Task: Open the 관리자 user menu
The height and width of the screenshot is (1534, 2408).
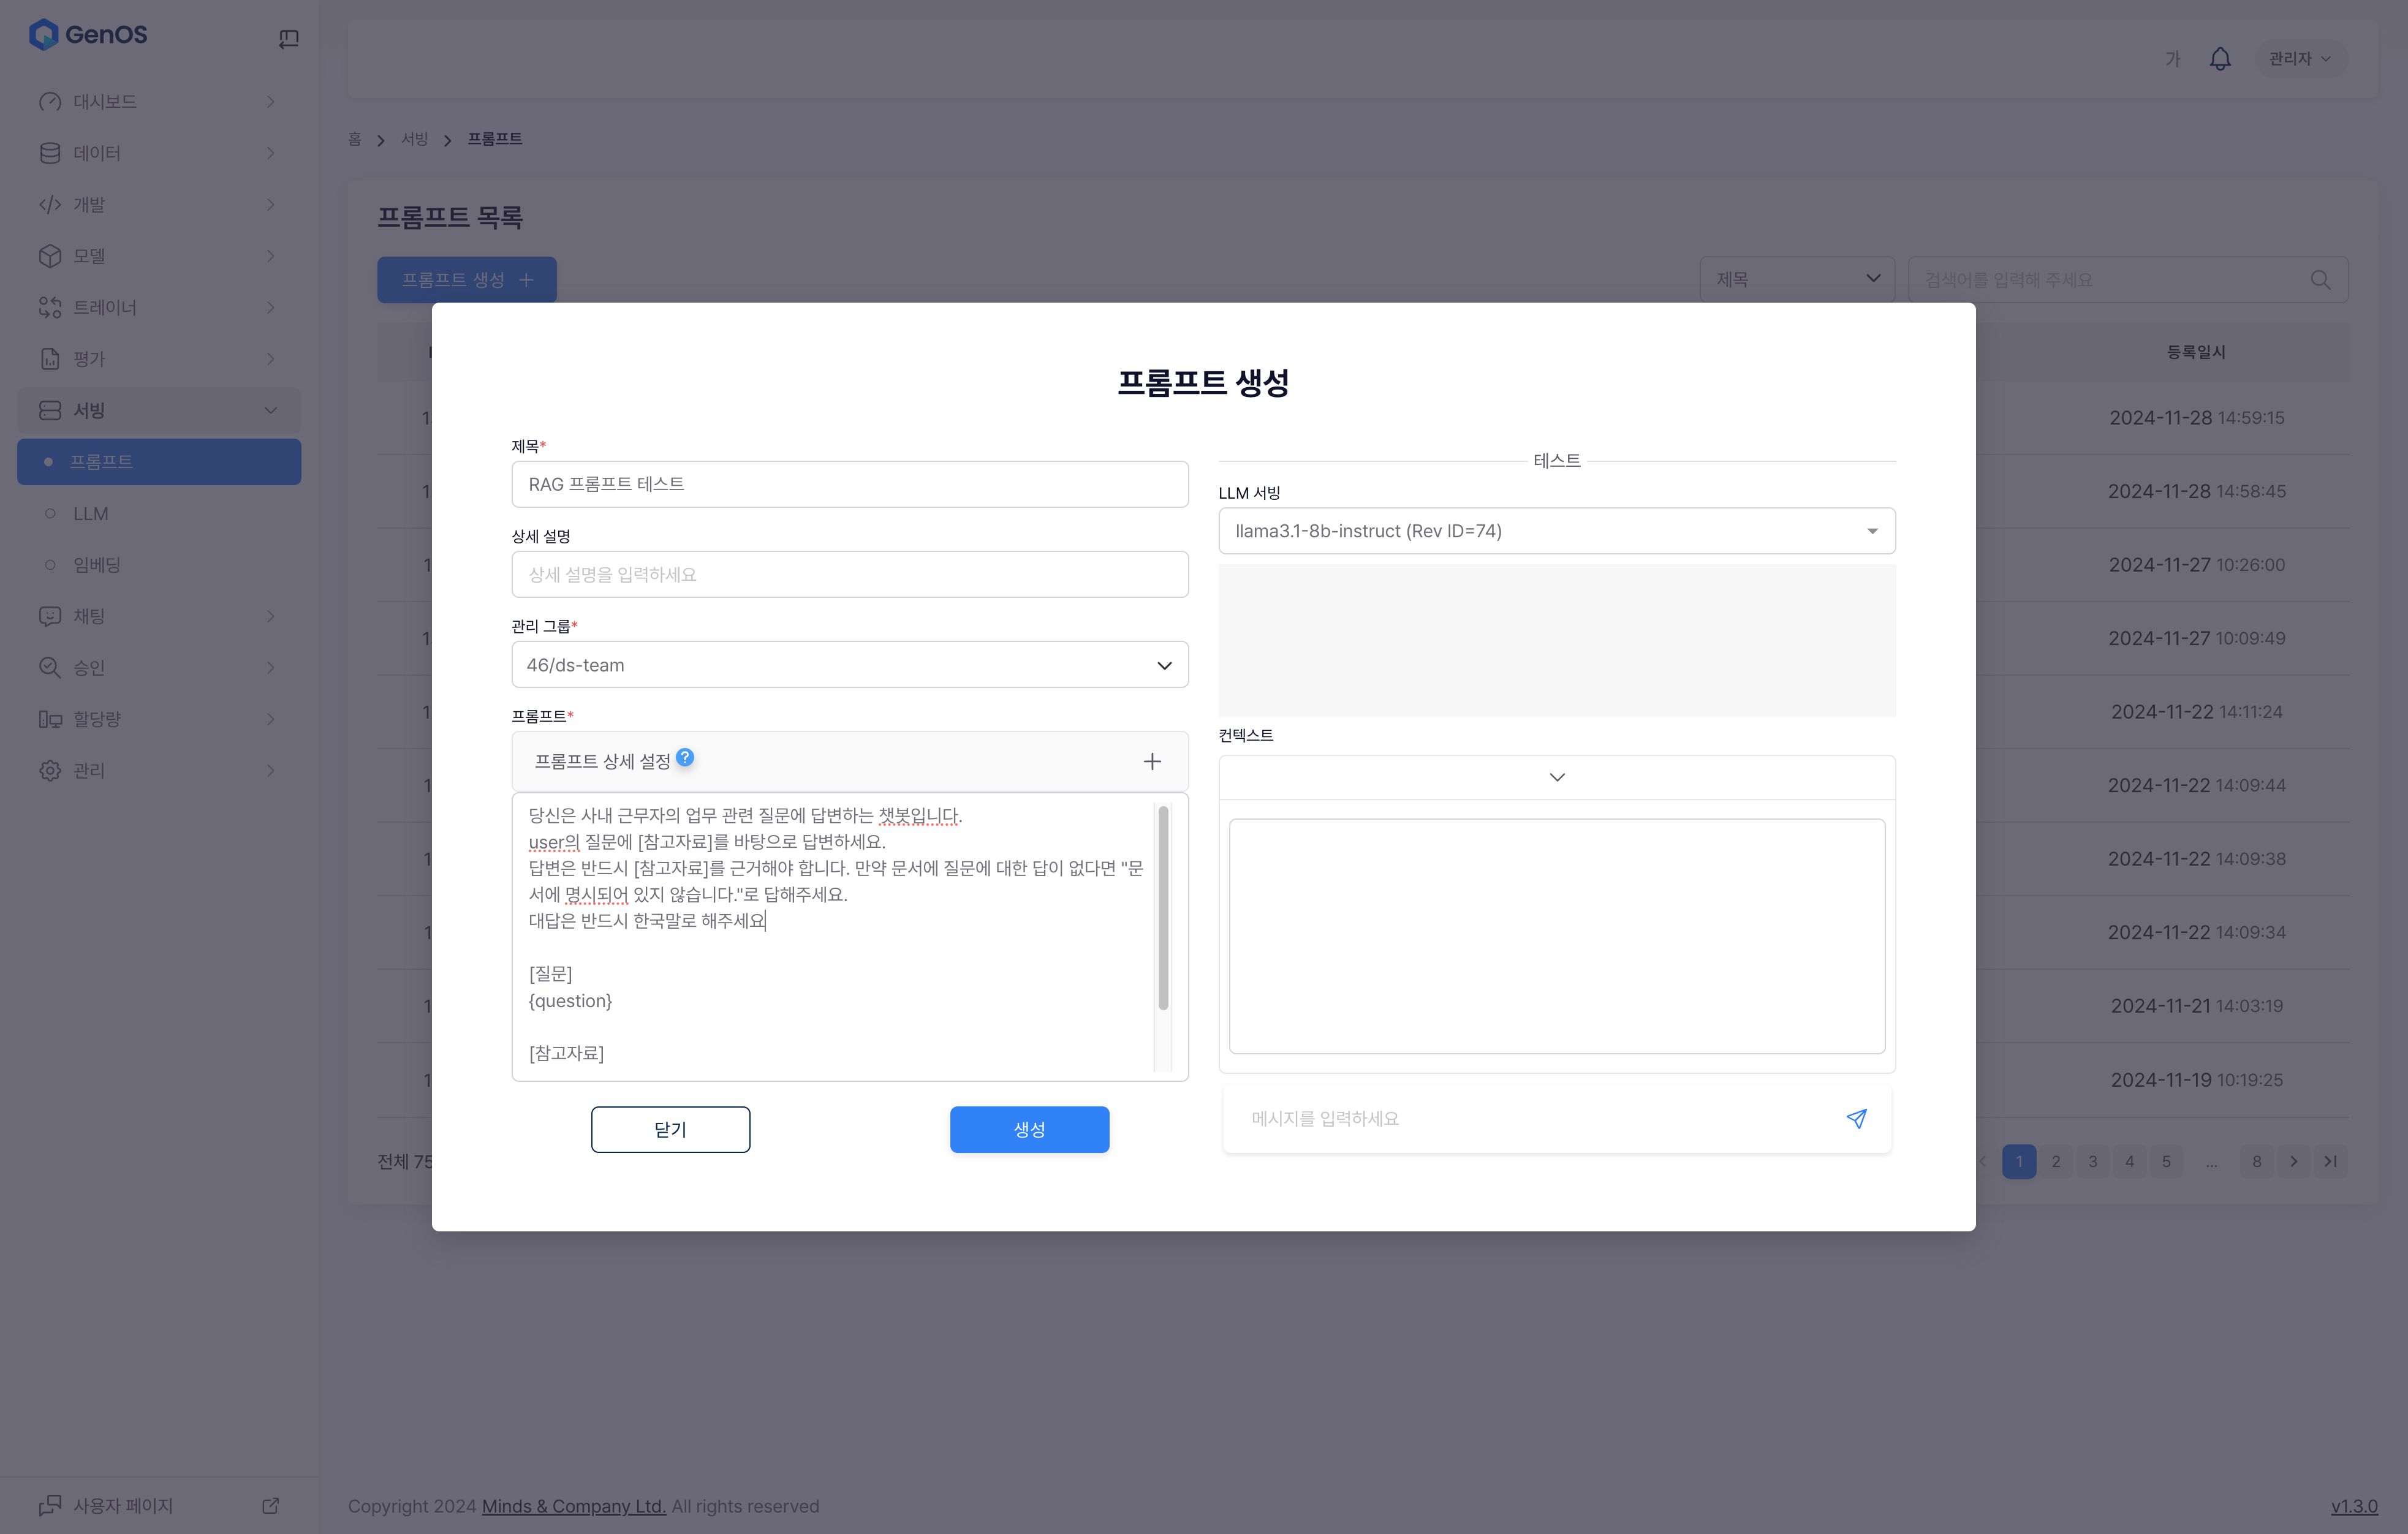Action: click(x=2299, y=59)
